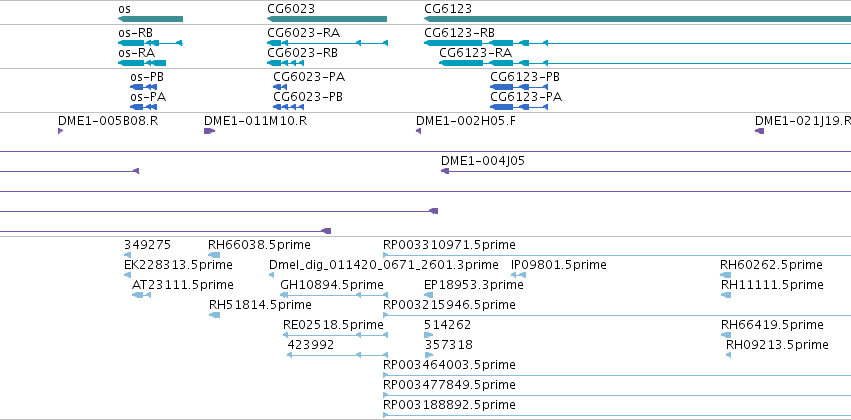The height and width of the screenshot is (420, 851).
Task: Click the CG6123-RB transcript glyph
Action: click(637, 43)
